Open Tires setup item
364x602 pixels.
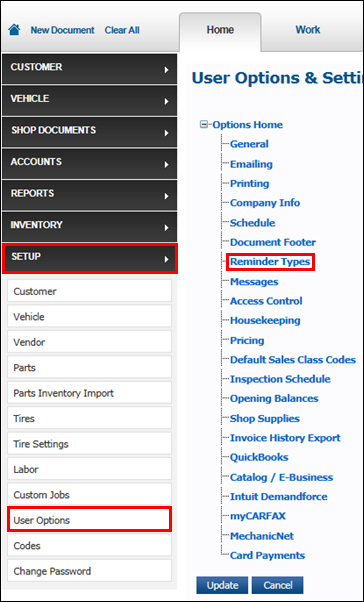point(89,418)
